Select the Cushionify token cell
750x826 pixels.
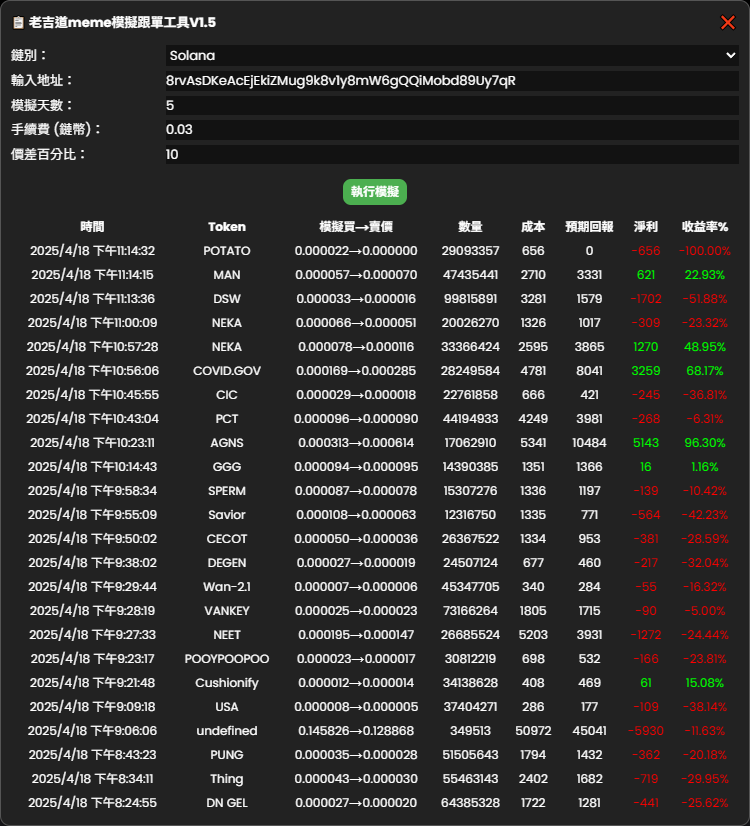227,683
